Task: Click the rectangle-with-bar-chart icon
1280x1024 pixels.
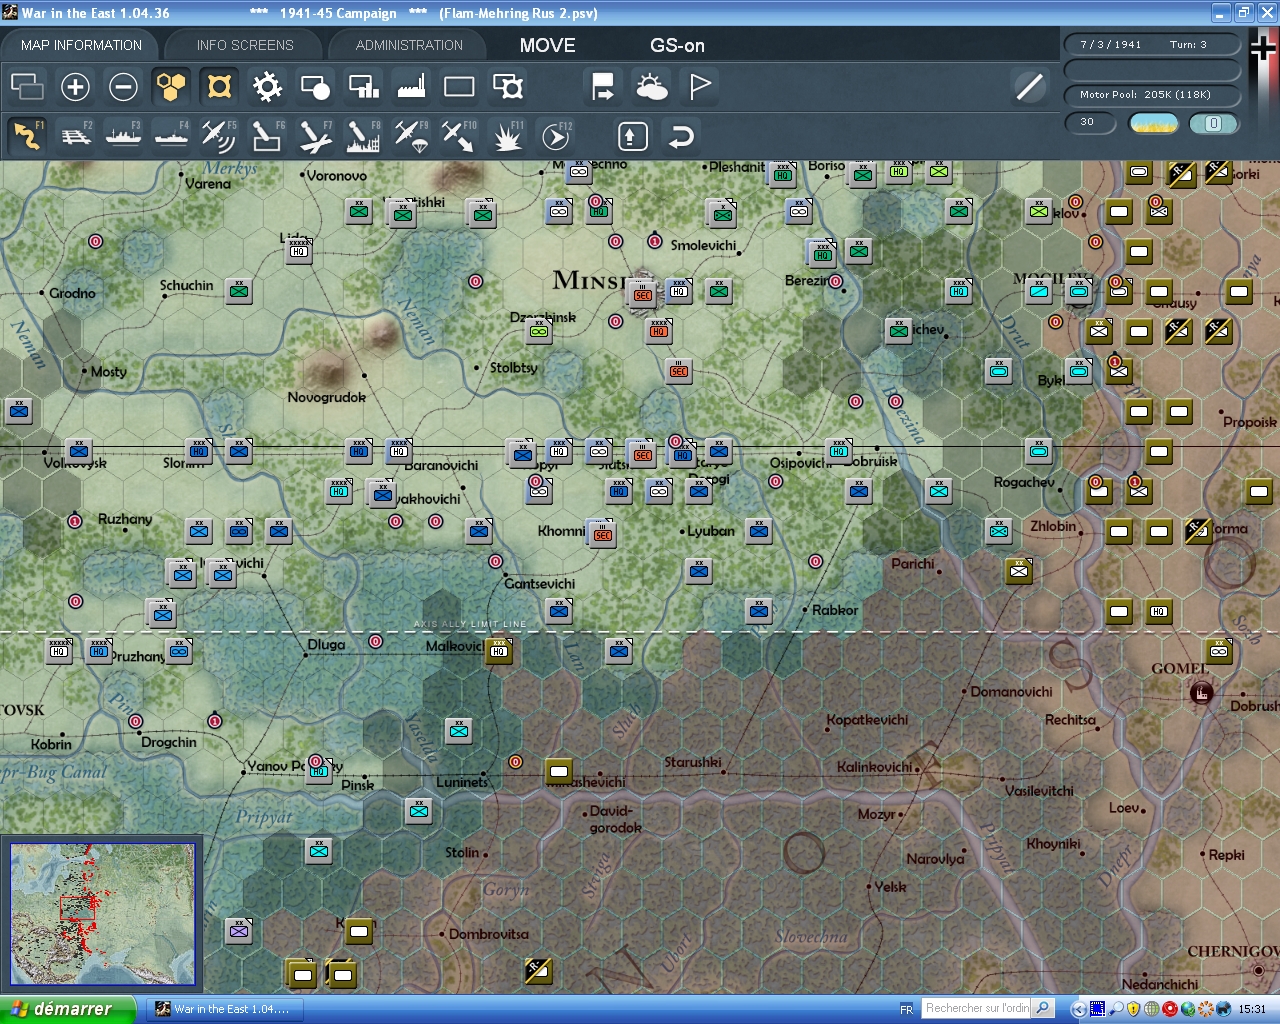Action: 363,87
